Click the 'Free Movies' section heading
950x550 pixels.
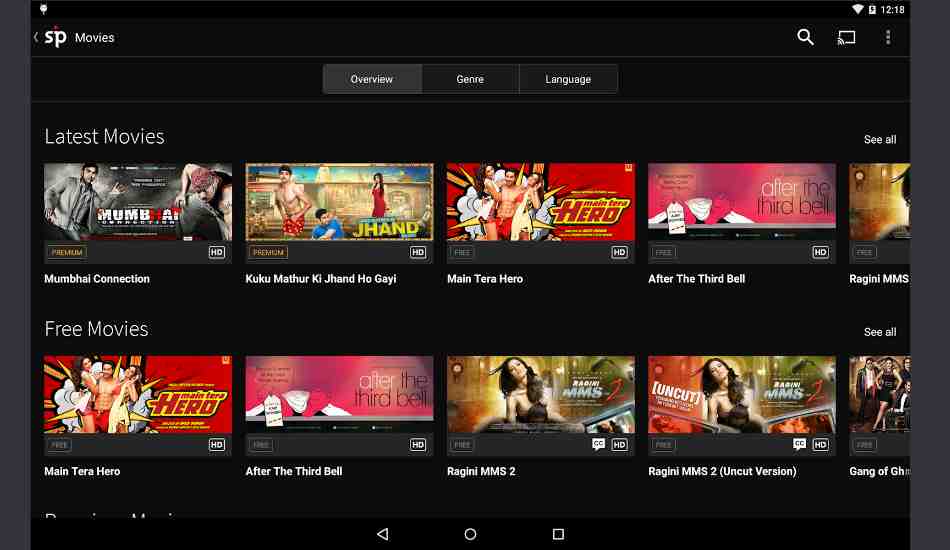coord(96,329)
